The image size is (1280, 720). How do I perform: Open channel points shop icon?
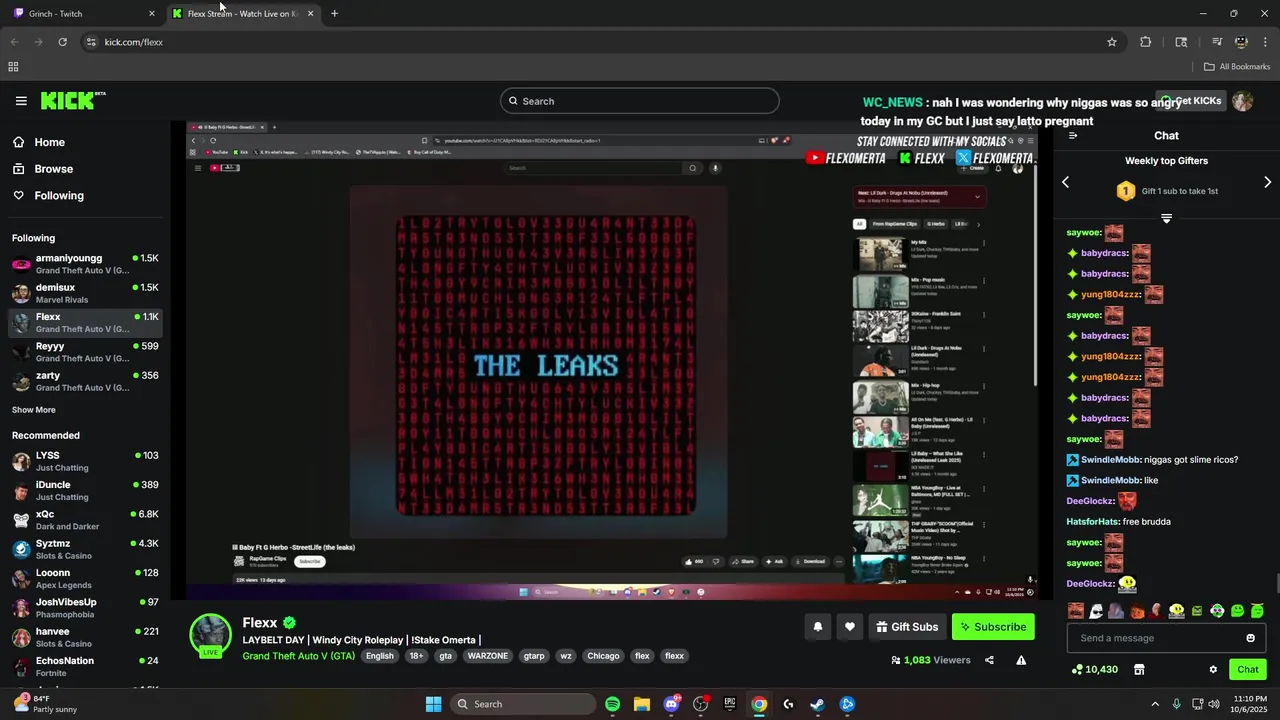point(1139,670)
